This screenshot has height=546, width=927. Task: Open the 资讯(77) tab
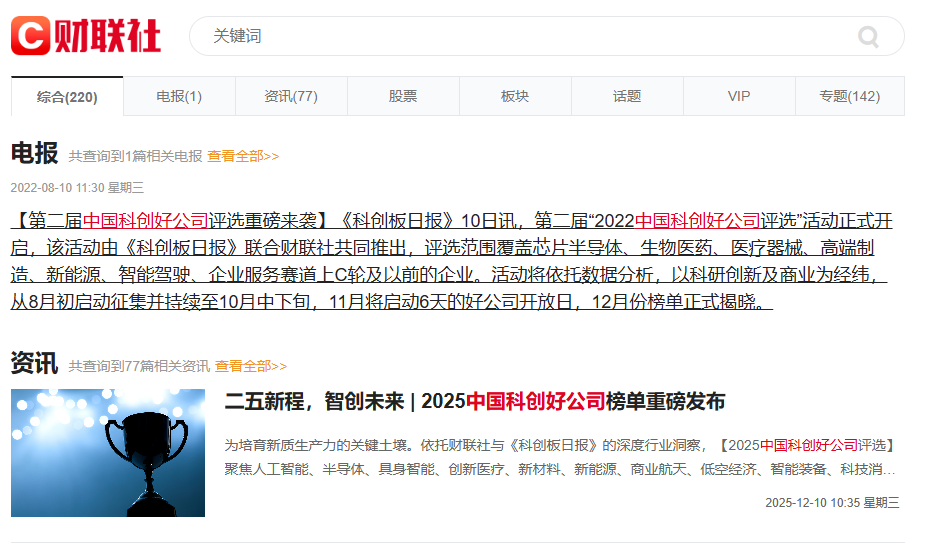pos(291,97)
